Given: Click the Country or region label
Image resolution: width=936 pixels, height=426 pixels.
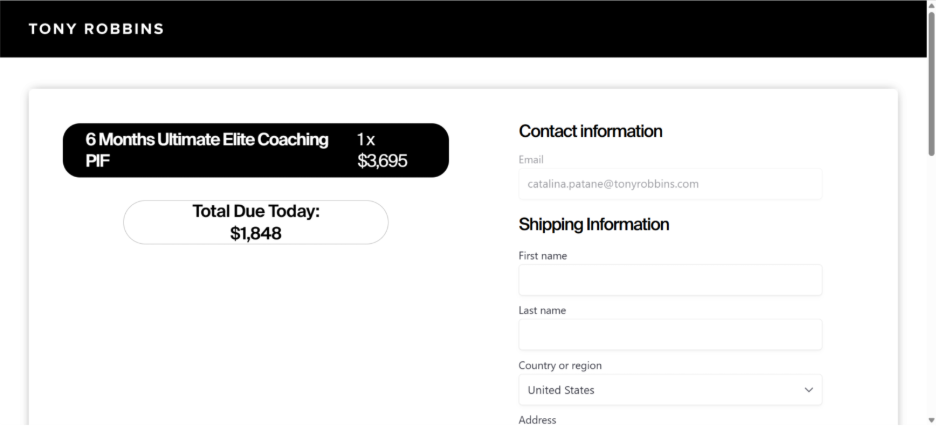Looking at the screenshot, I should point(560,365).
